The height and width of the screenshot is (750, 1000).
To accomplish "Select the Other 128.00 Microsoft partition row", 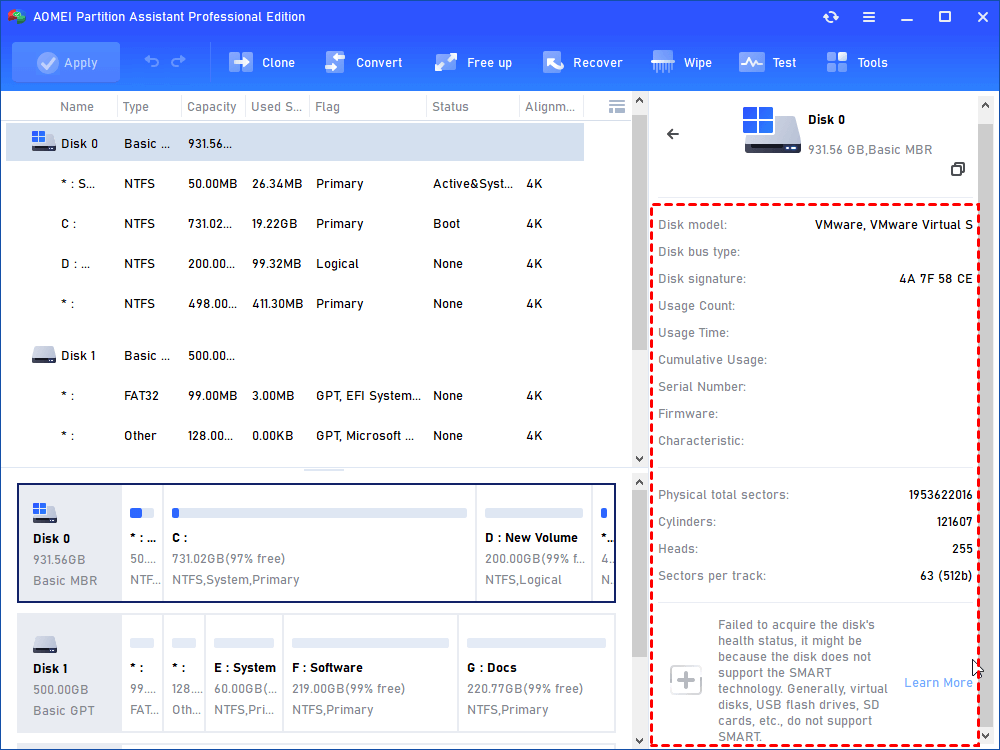I will pyautogui.click(x=295, y=436).
